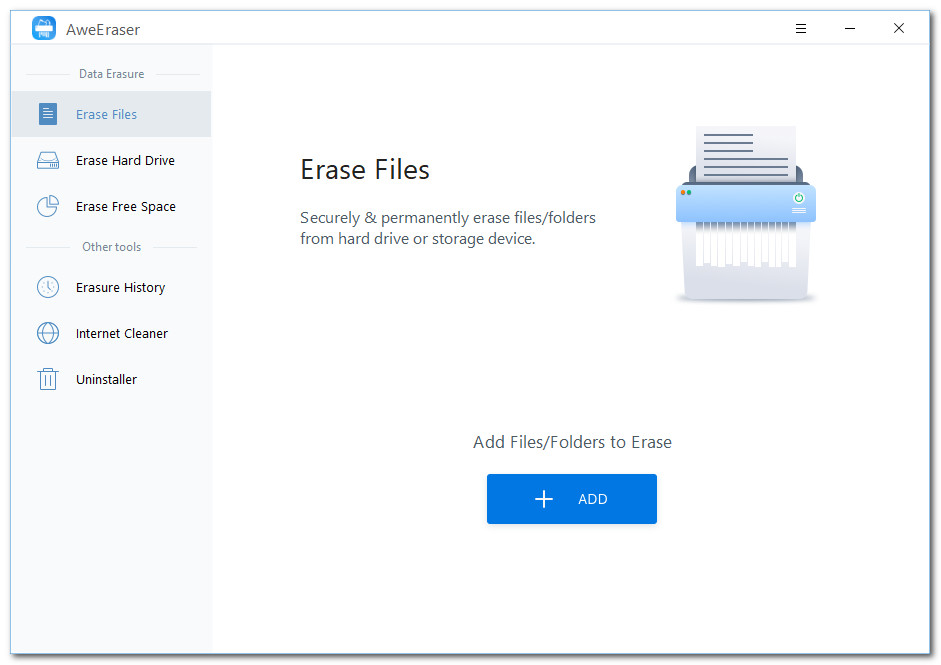This screenshot has width=941, height=665.
Task: Click 'Add Files/Folders to Erase' label
Action: click(573, 442)
